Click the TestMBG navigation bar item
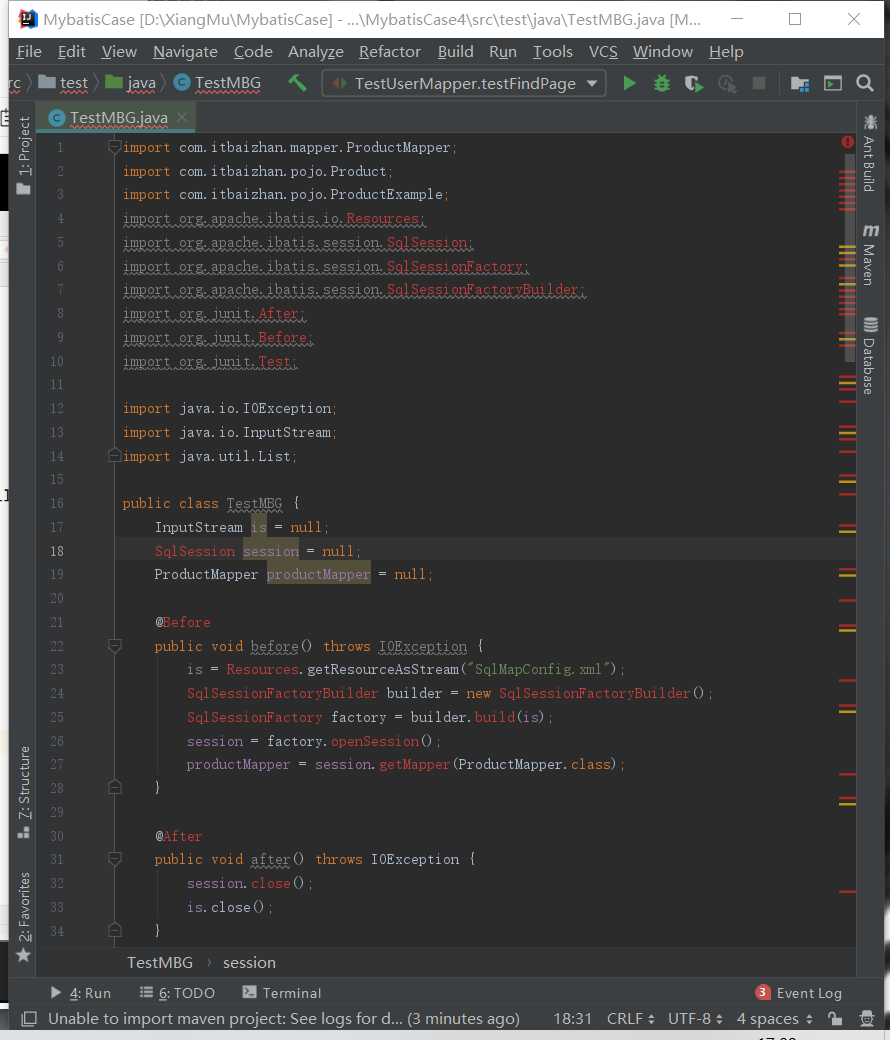 coord(217,83)
